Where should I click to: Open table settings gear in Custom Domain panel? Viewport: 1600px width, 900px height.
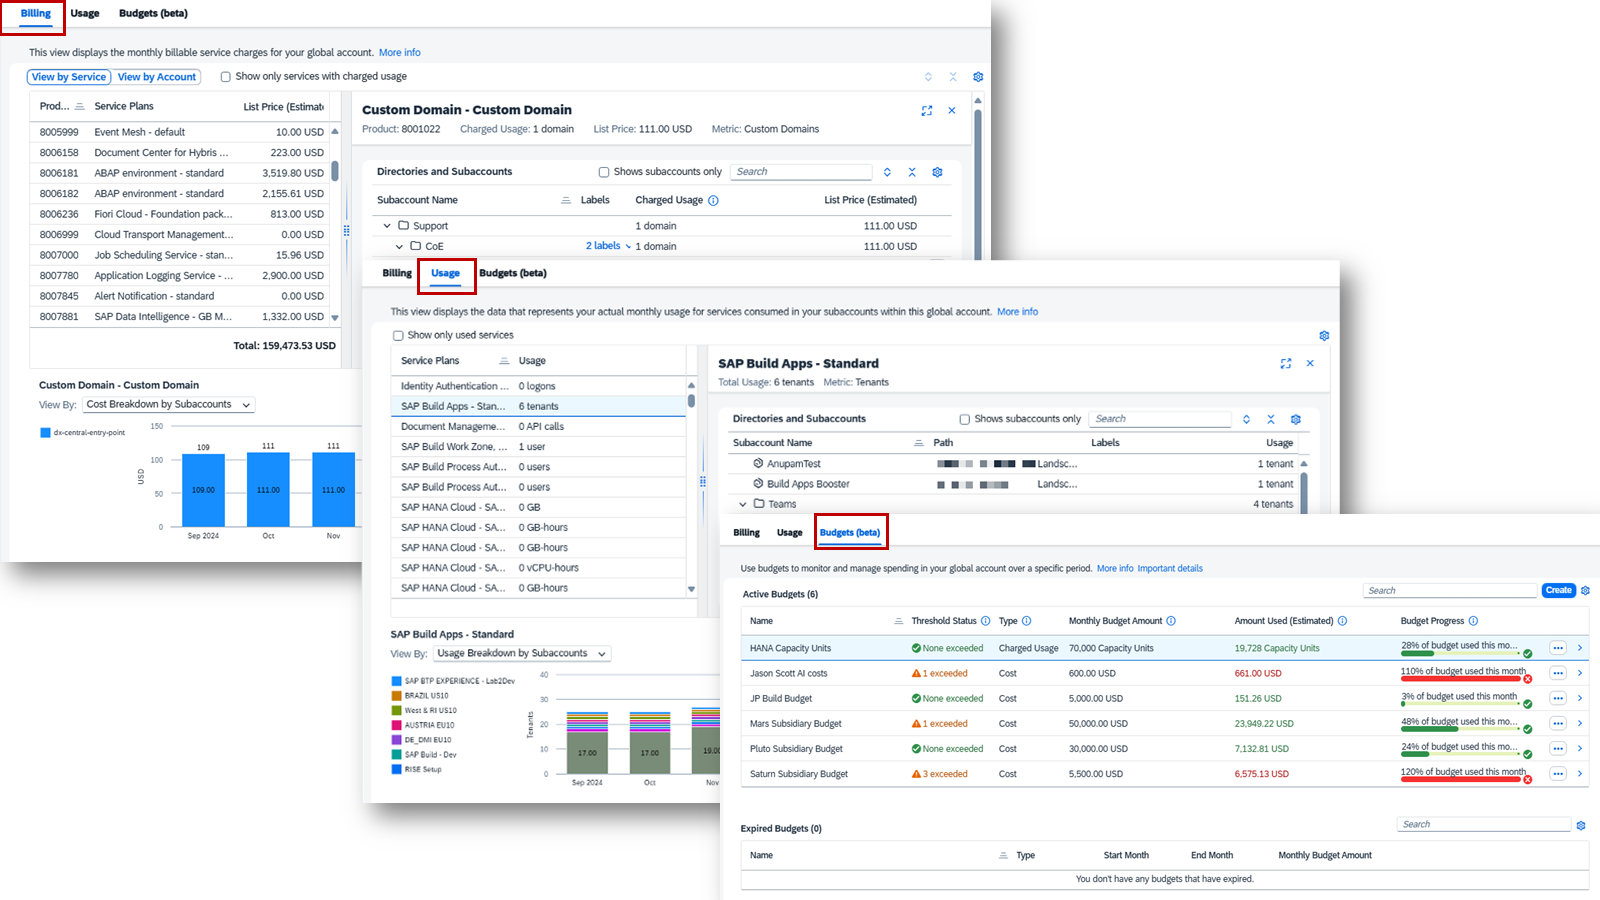click(937, 172)
